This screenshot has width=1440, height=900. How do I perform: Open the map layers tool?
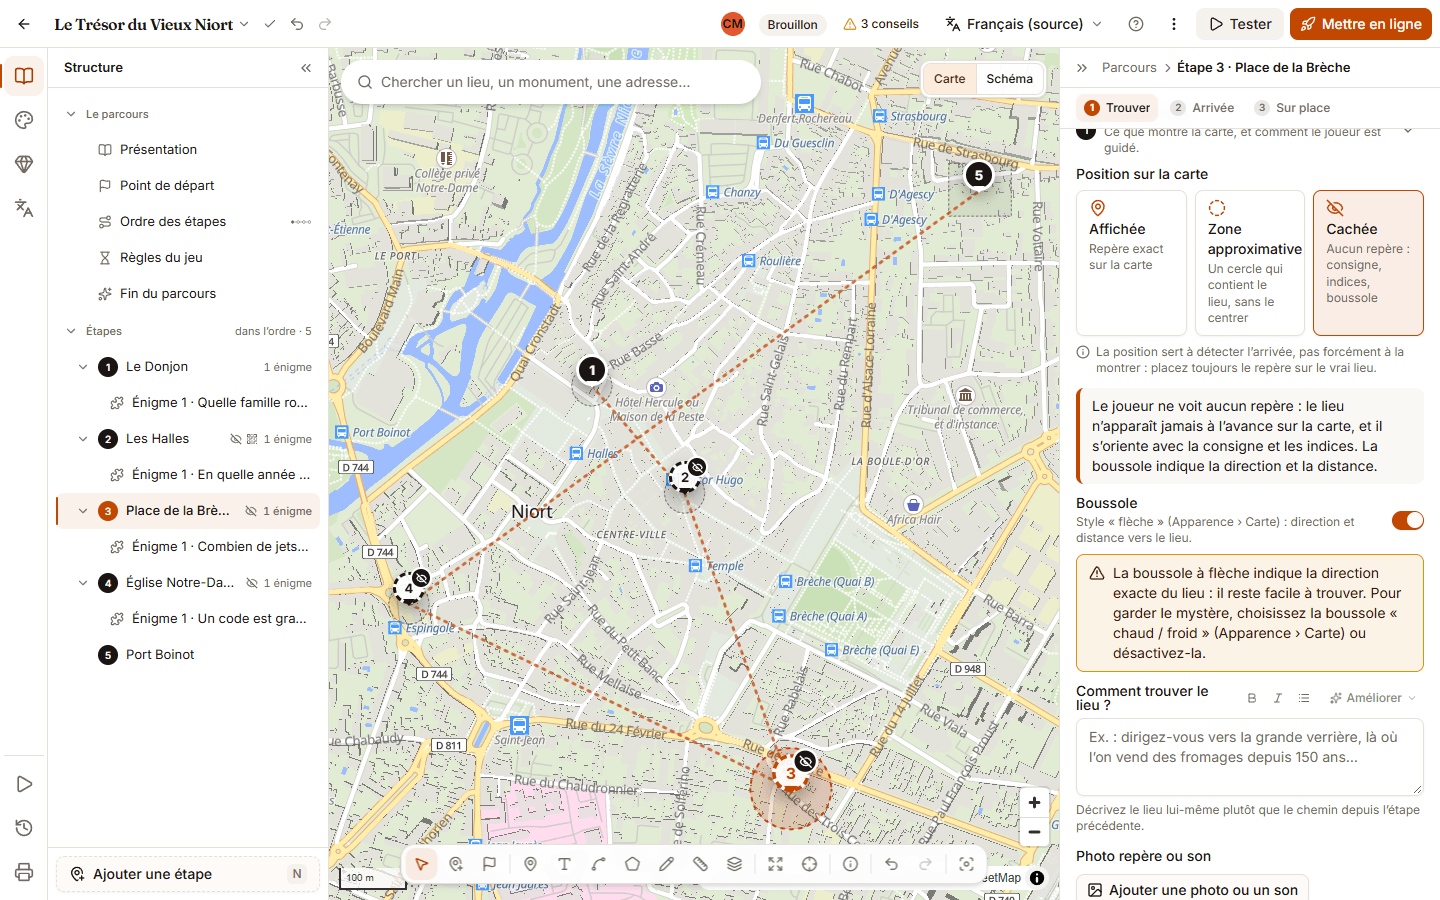[734, 864]
